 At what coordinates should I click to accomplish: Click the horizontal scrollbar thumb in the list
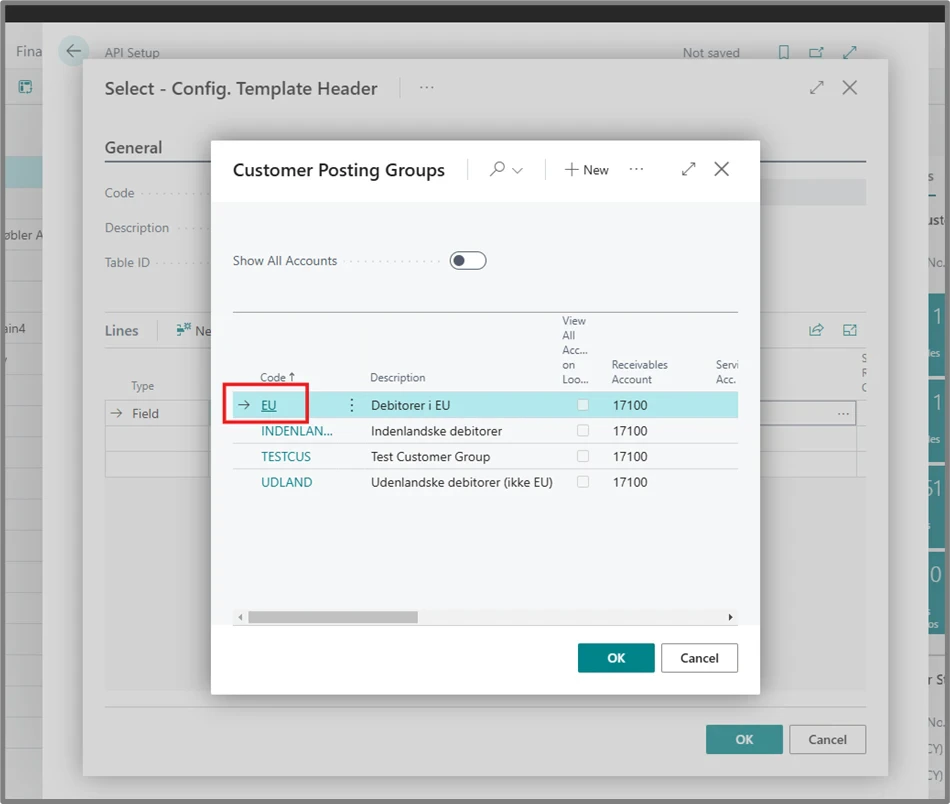click(333, 617)
